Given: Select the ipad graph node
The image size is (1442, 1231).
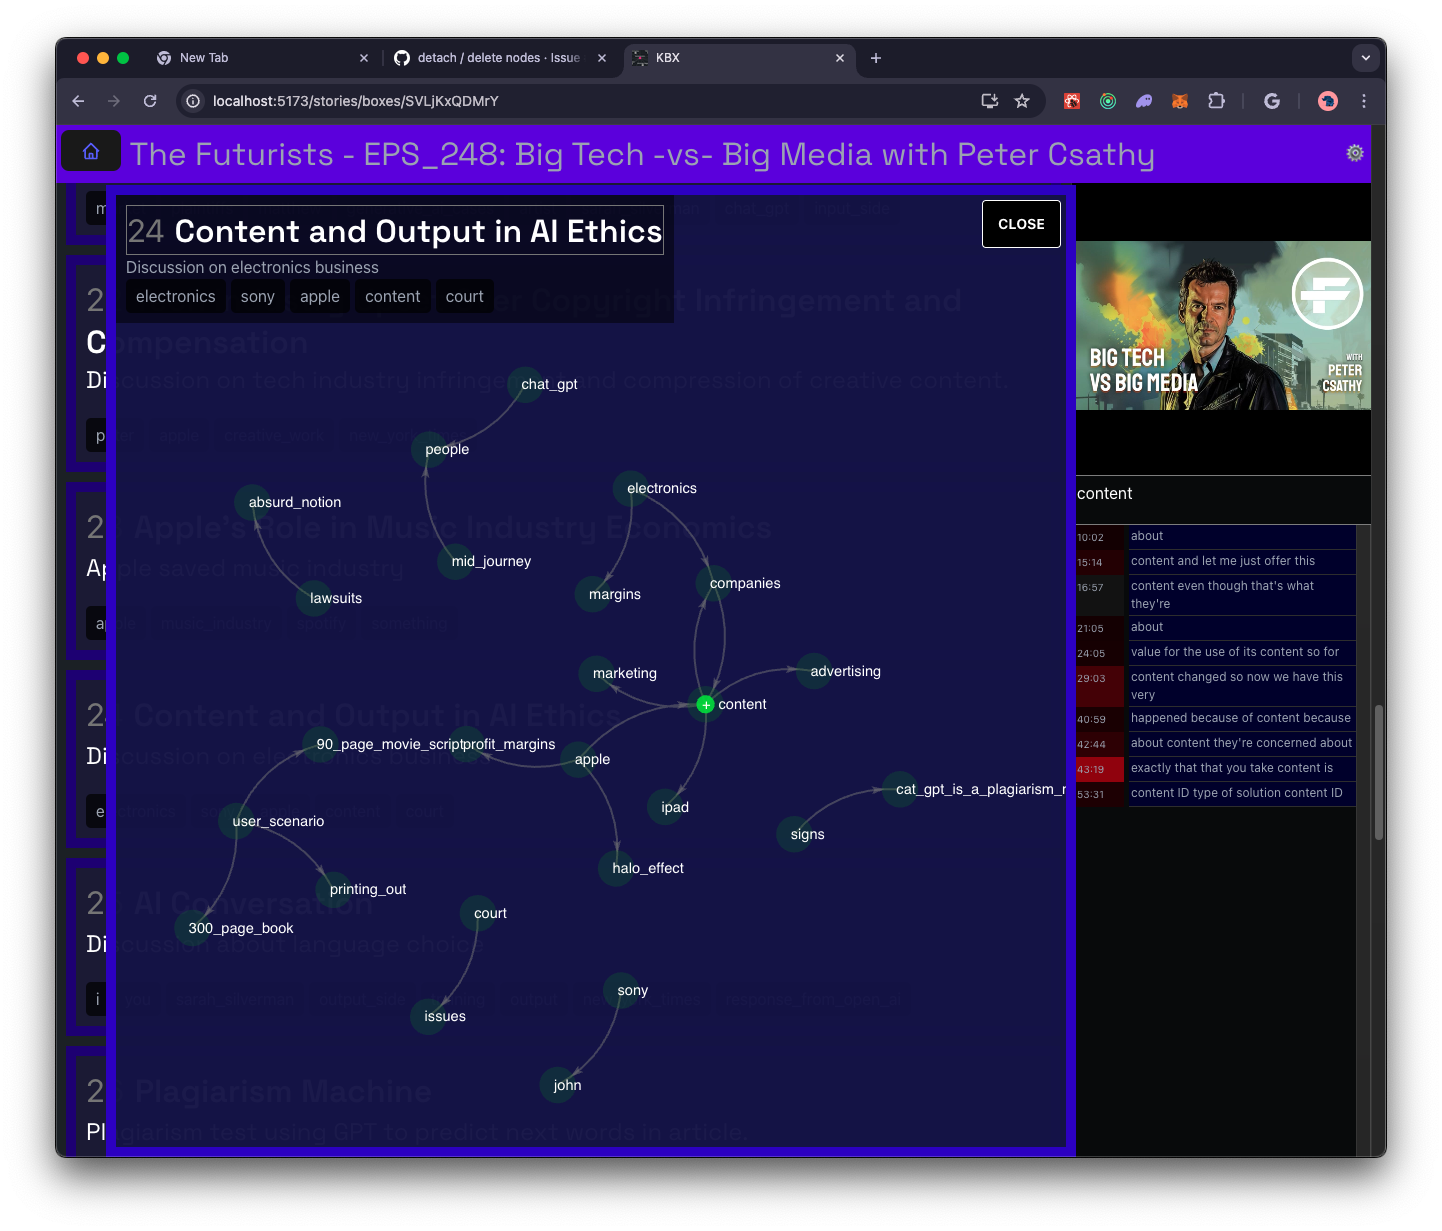Looking at the screenshot, I should click(x=666, y=807).
